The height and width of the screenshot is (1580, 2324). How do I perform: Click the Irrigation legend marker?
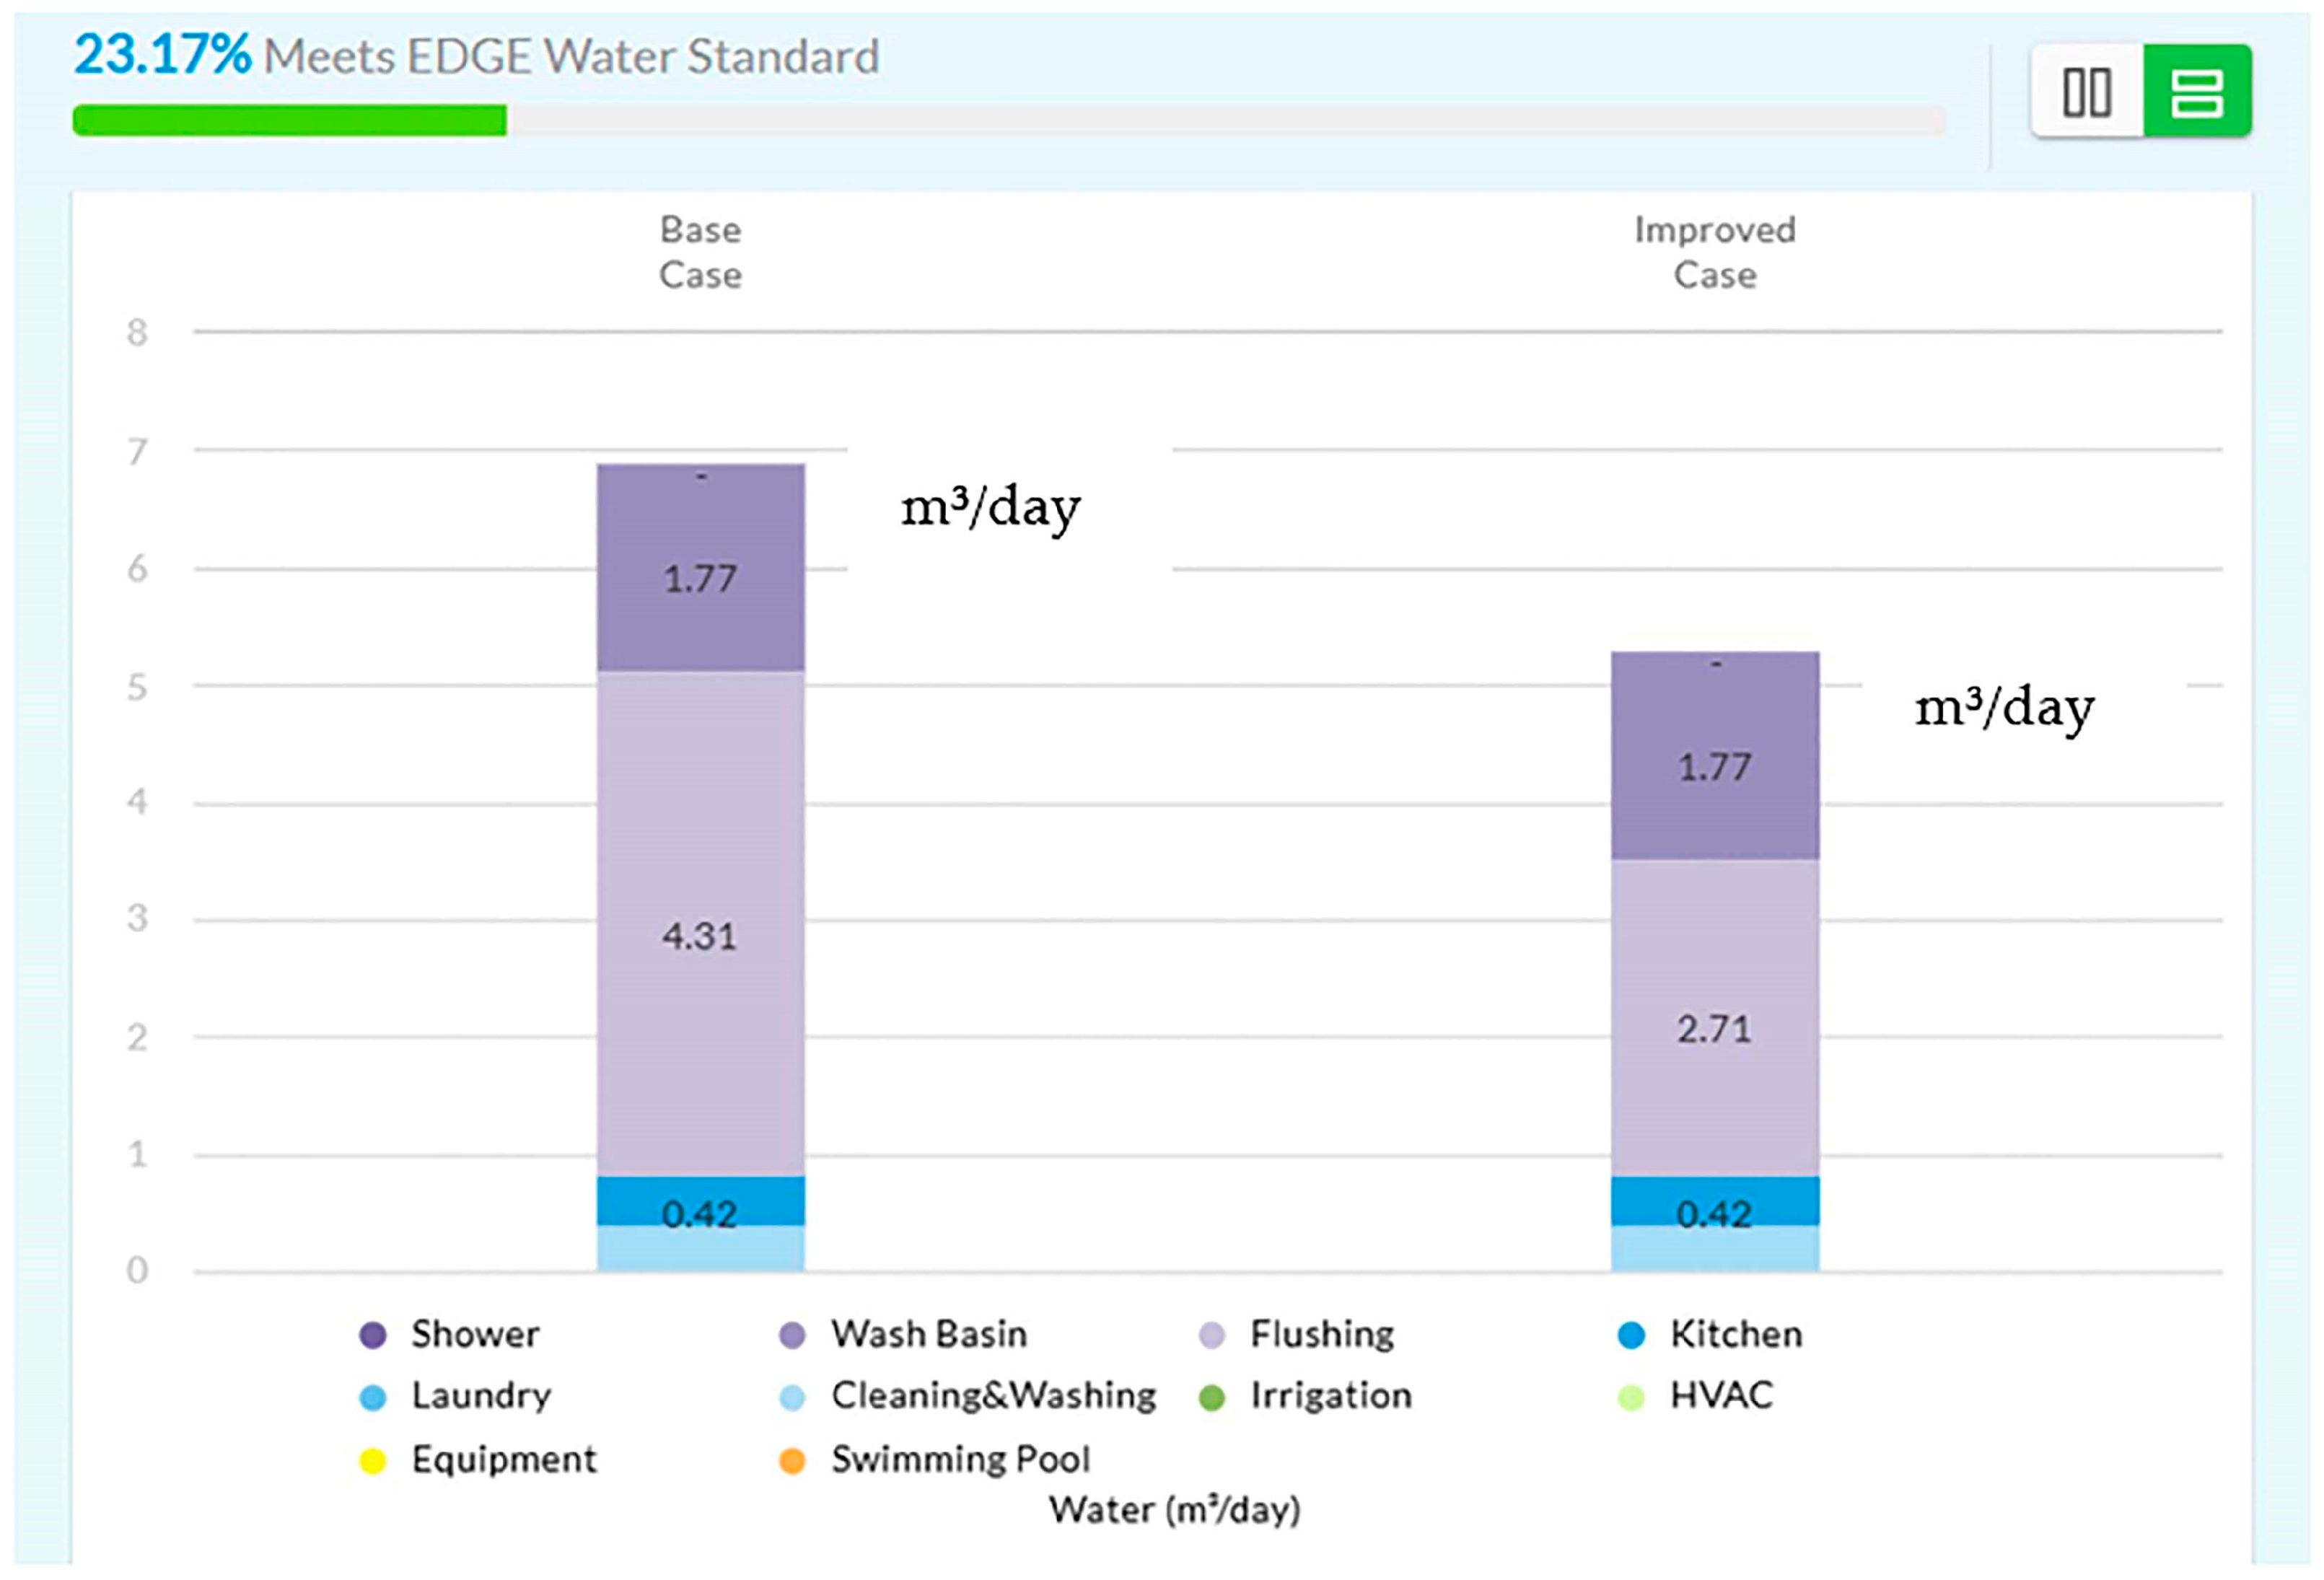coord(1212,1397)
